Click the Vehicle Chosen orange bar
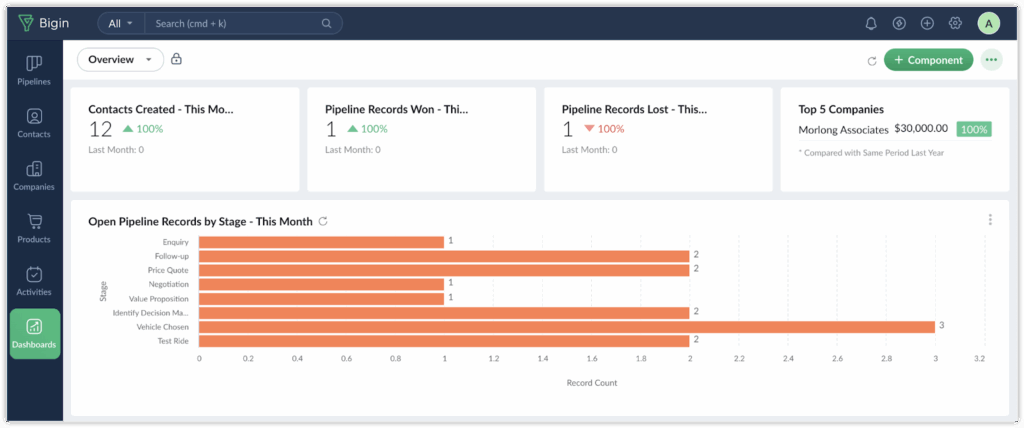The image size is (1024, 428). point(566,327)
